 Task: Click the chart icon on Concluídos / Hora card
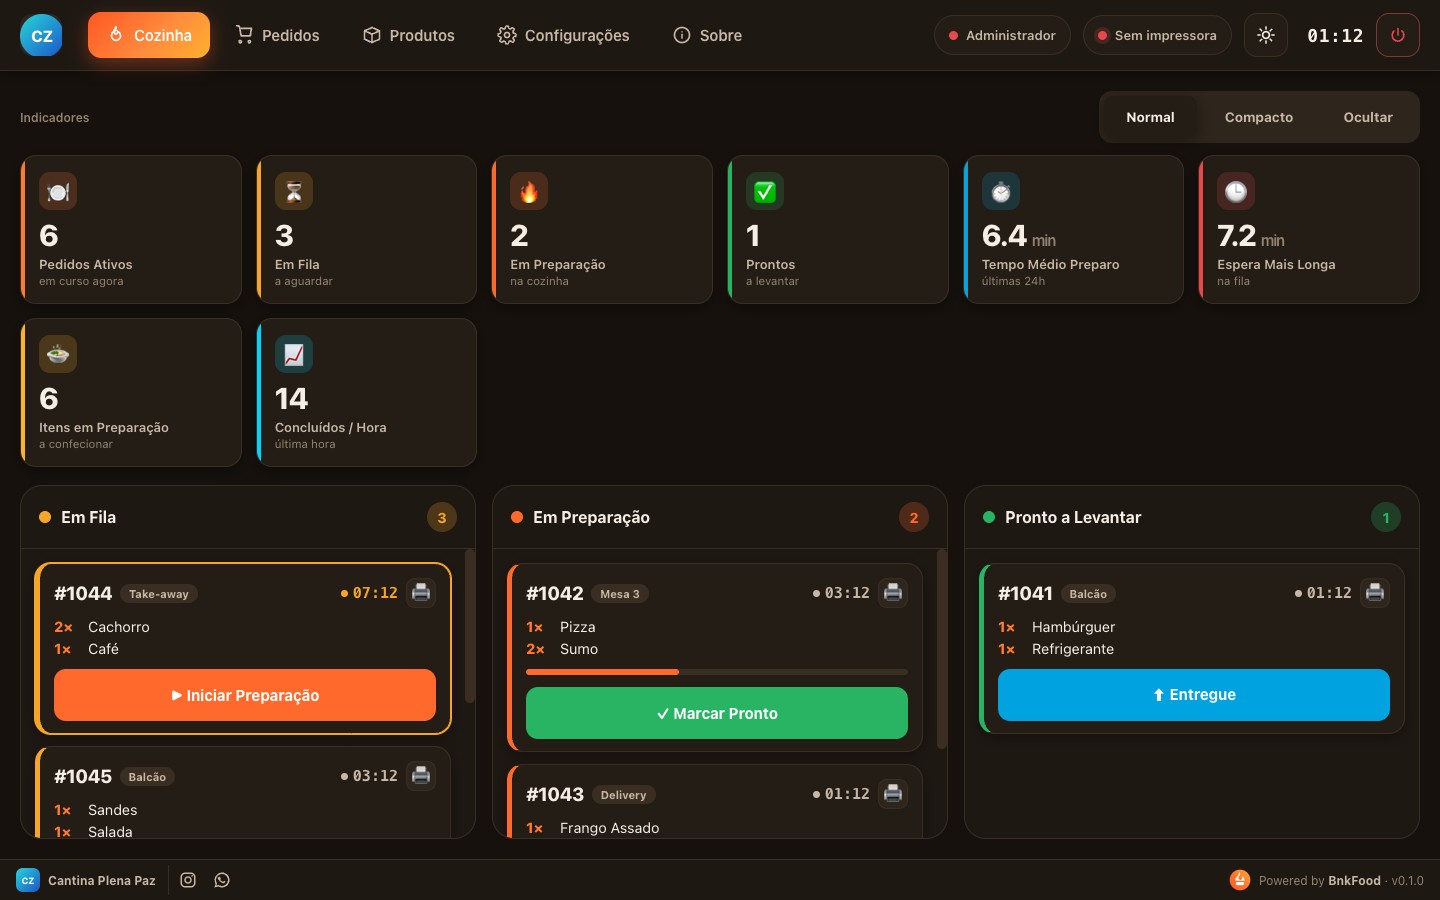[x=294, y=354]
